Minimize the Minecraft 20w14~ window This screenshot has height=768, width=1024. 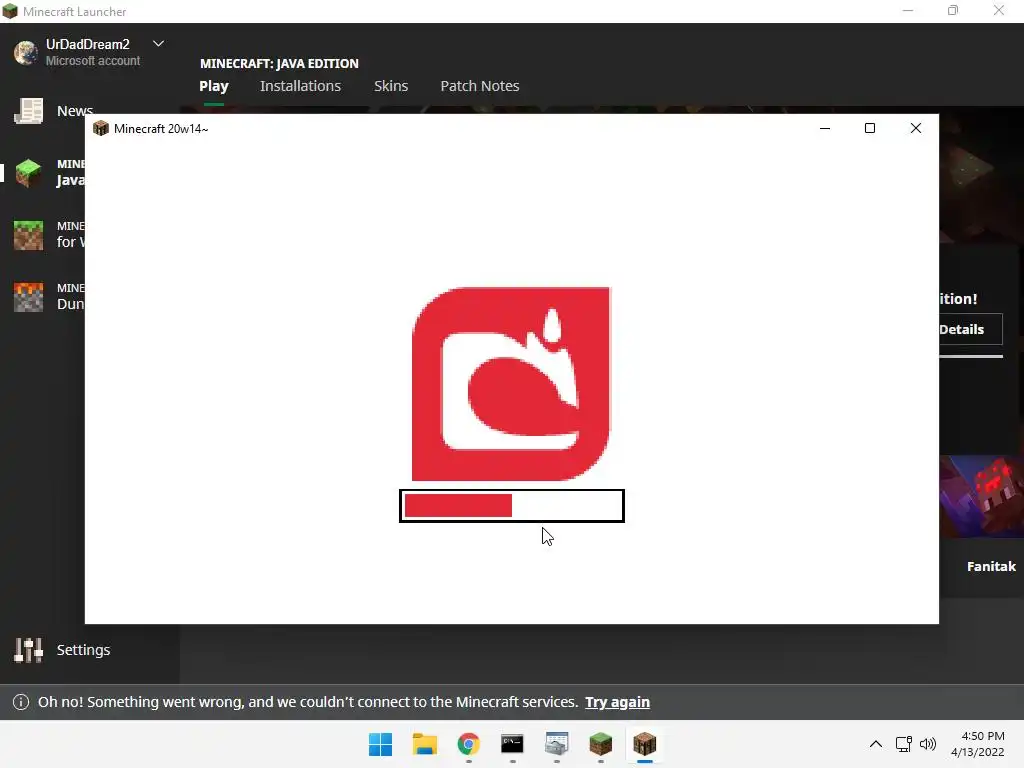[825, 129]
